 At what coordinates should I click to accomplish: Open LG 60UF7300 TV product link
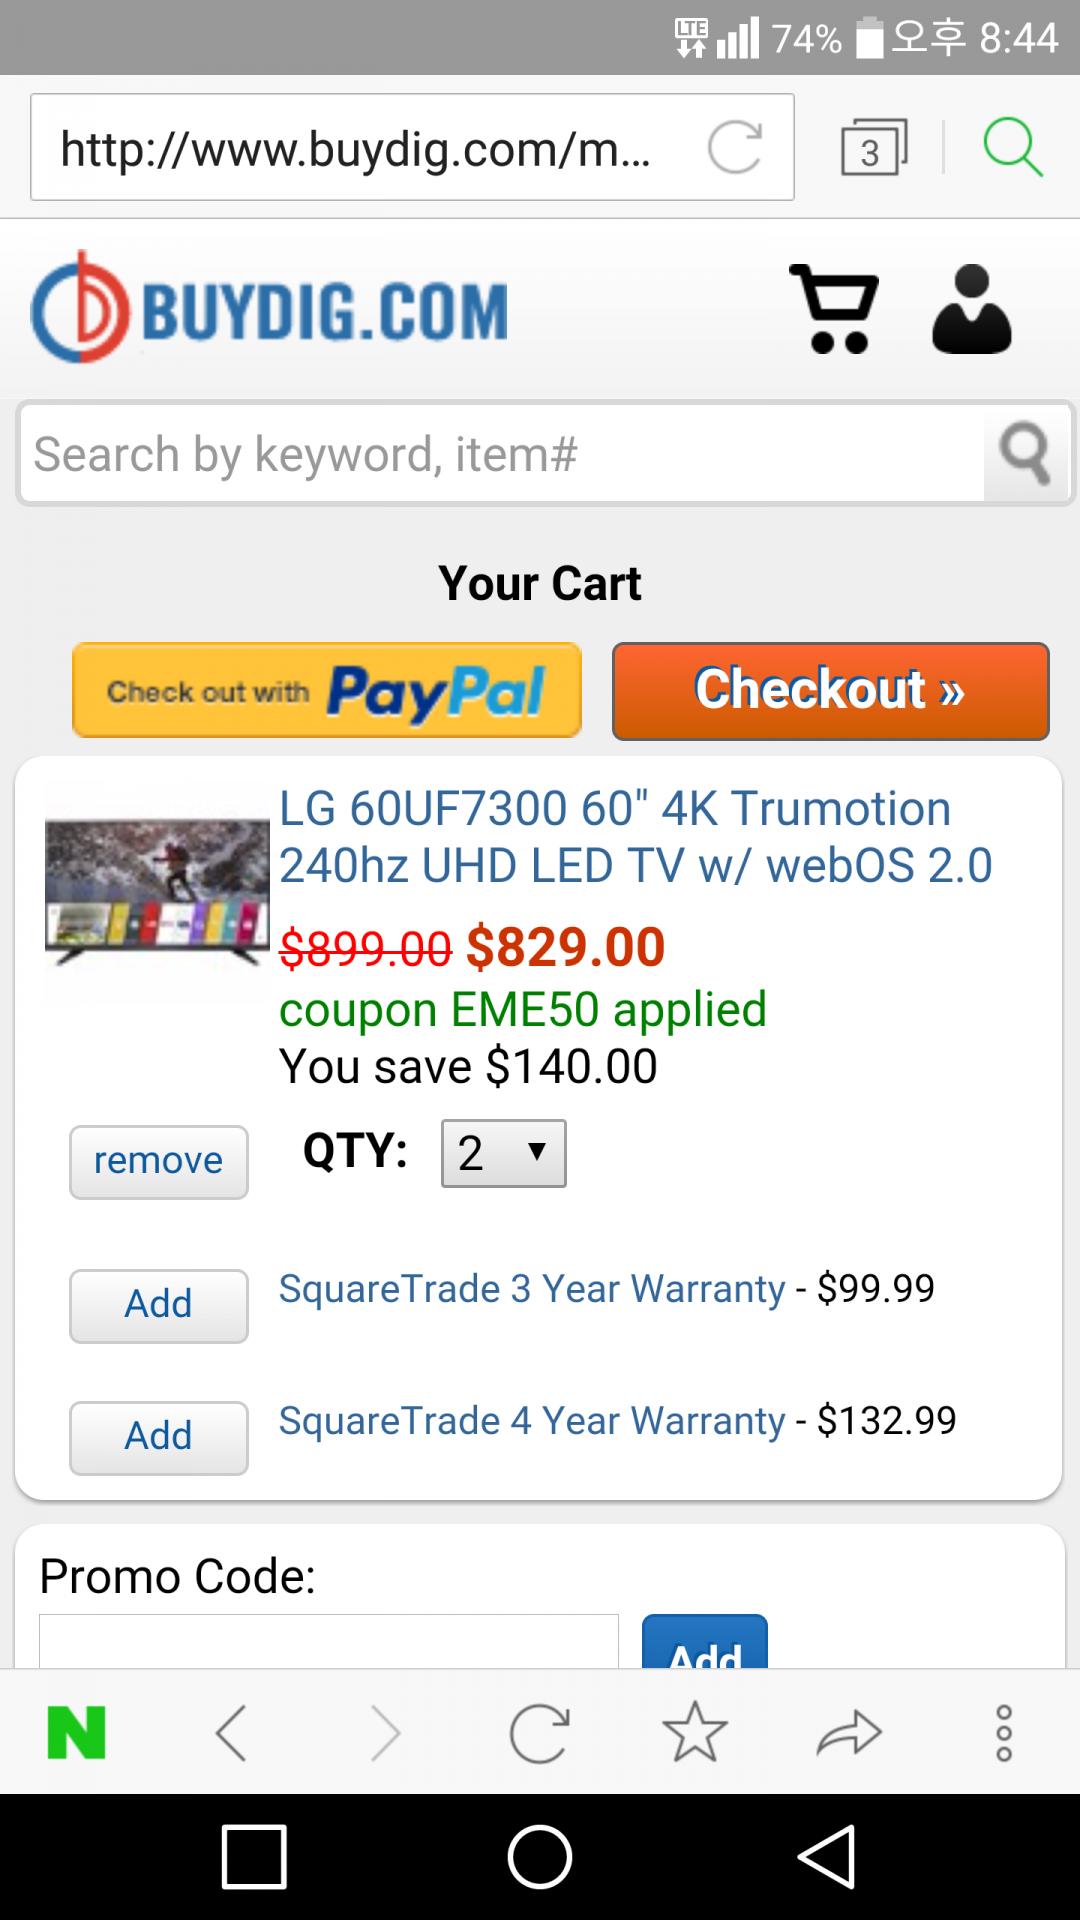(x=635, y=837)
